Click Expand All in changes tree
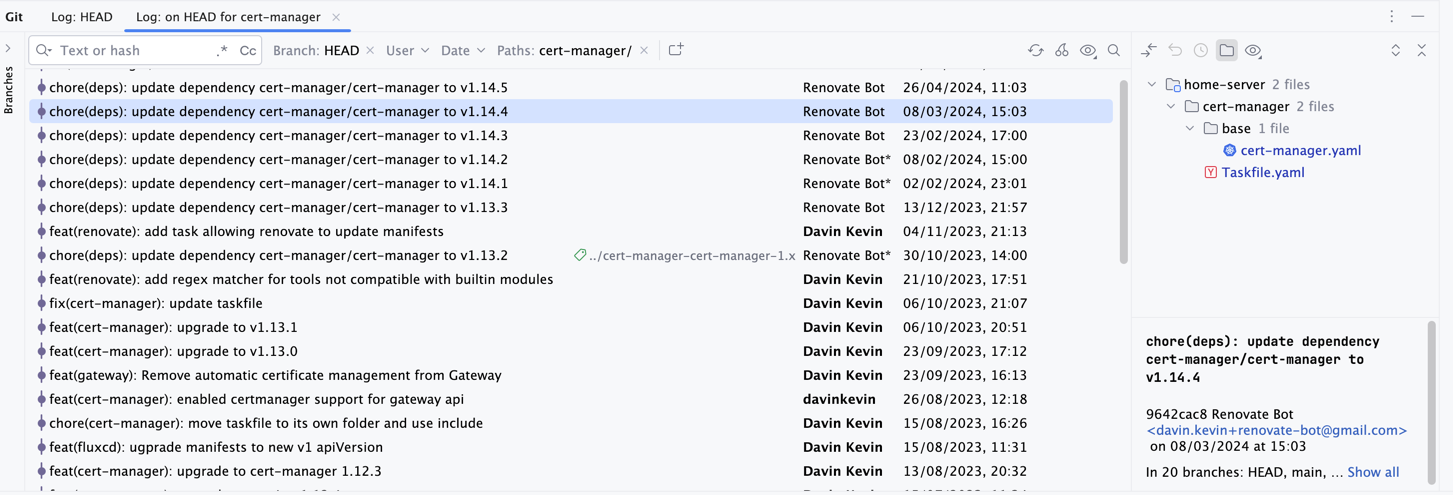 click(x=1396, y=50)
